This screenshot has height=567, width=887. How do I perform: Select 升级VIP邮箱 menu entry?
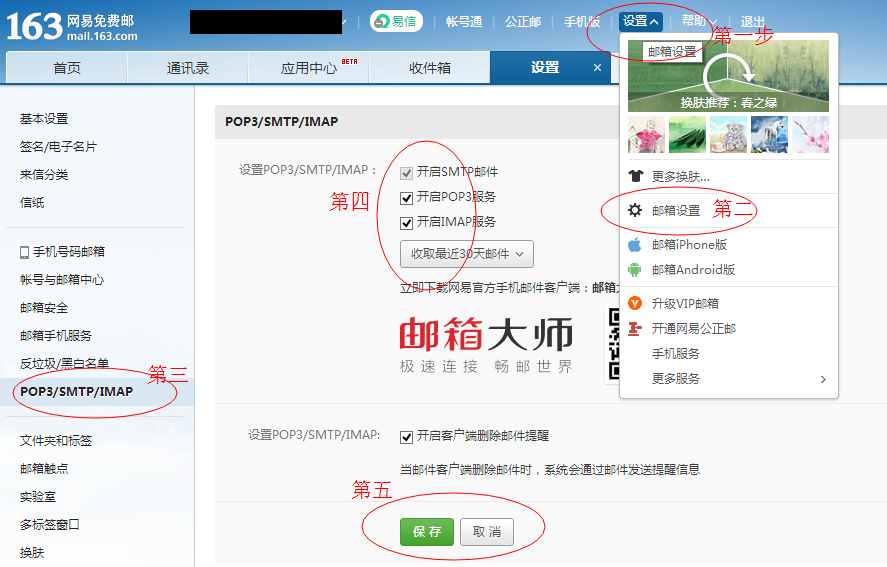point(684,304)
